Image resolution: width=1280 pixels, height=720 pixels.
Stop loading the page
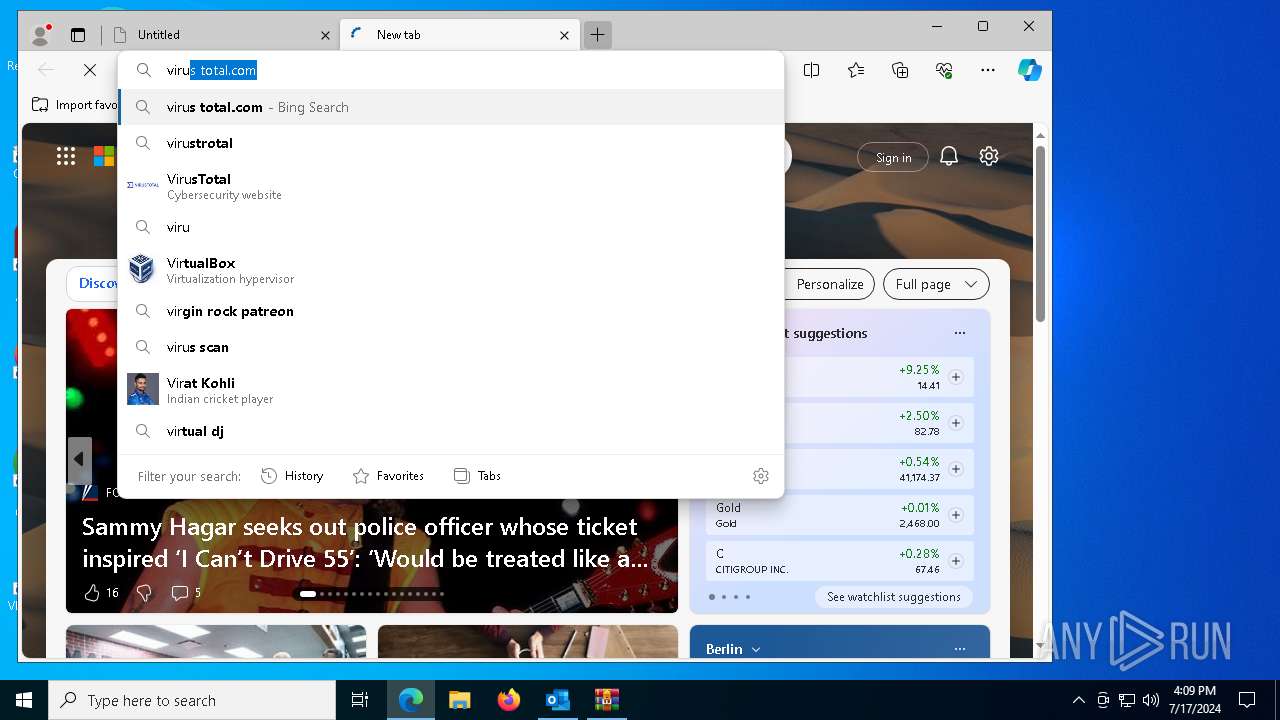[90, 70]
